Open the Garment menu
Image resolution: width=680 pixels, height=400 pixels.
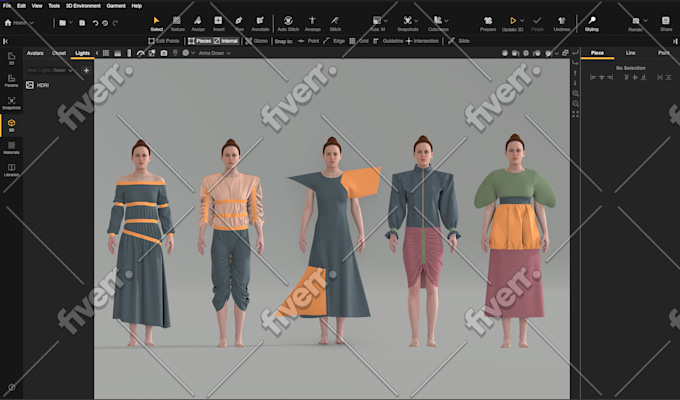(116, 6)
